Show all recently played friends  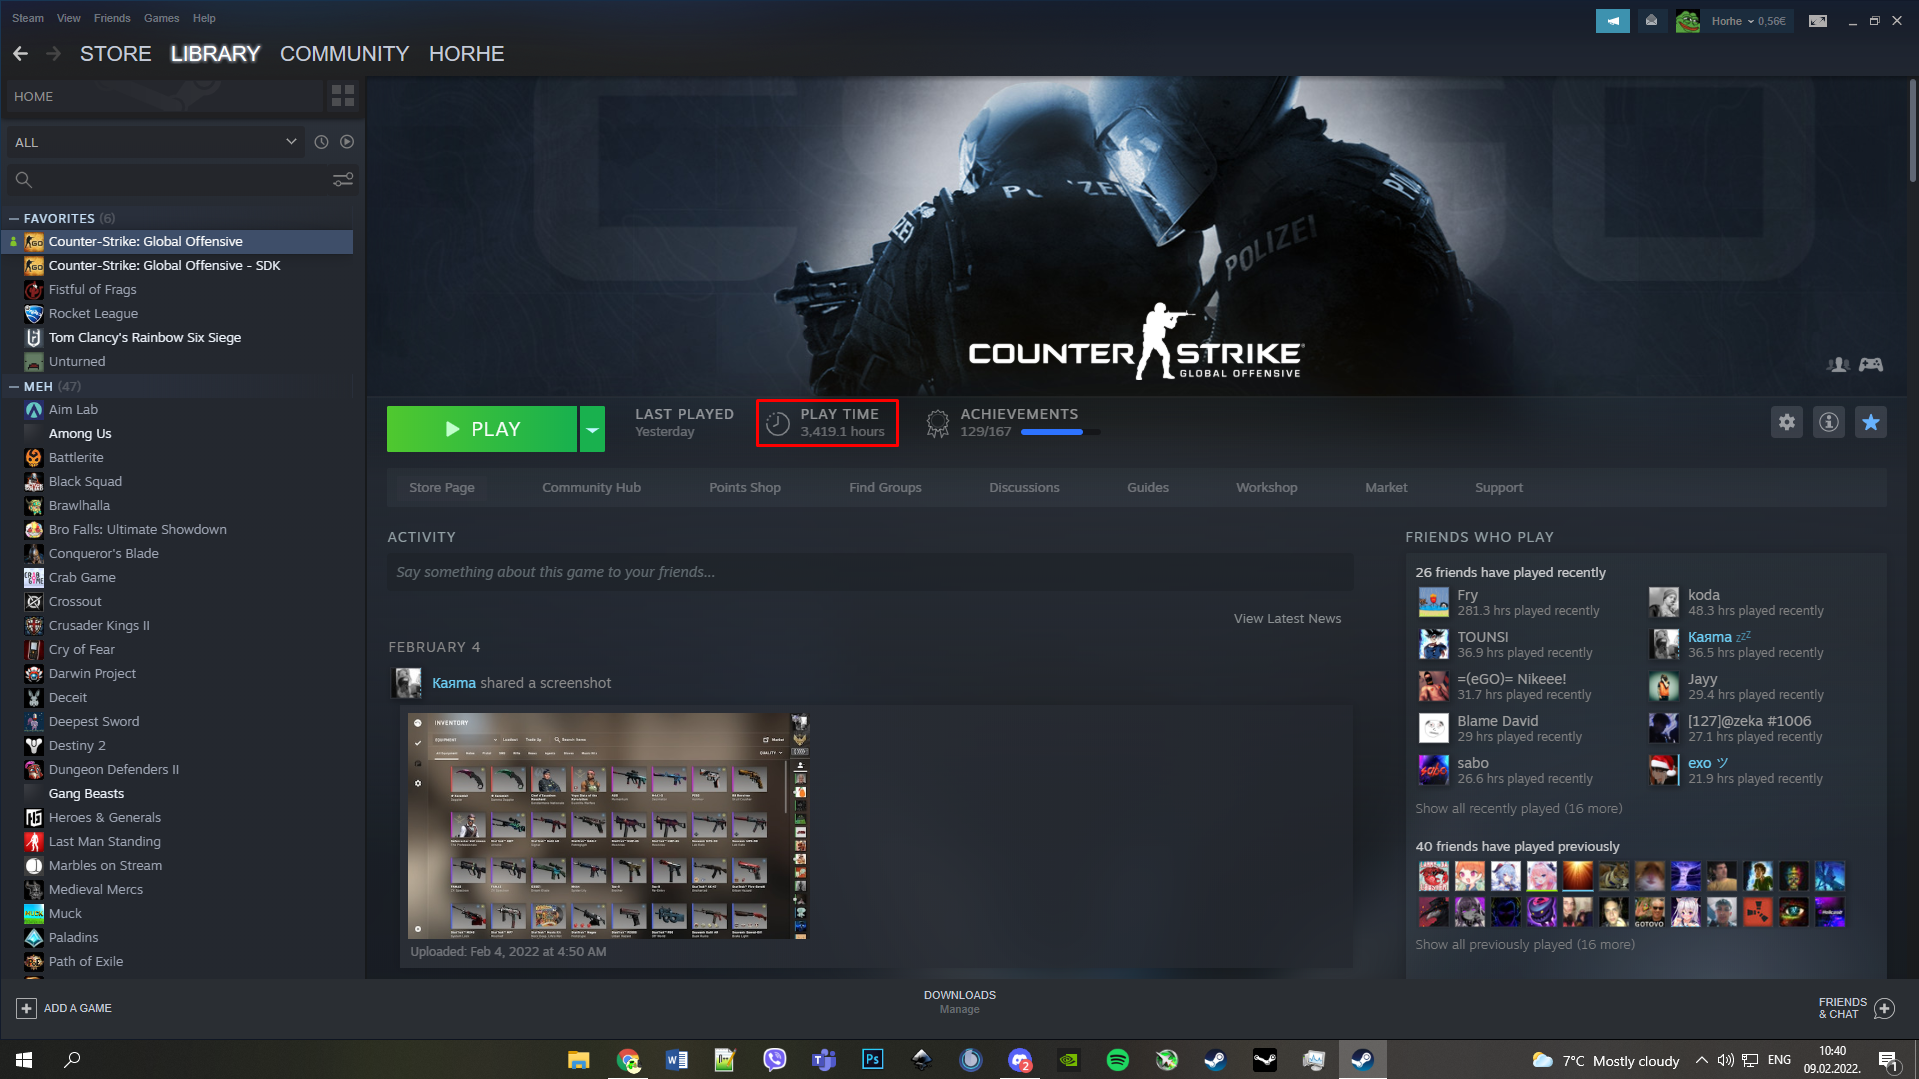[1519, 808]
